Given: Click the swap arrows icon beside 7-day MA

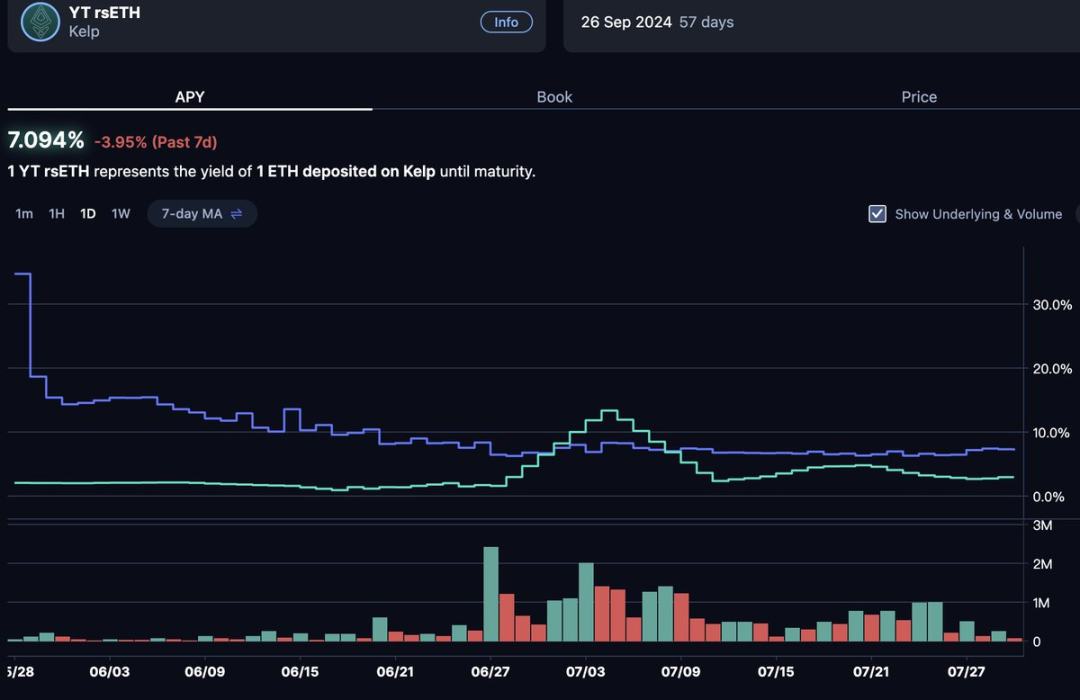Looking at the screenshot, I should (237, 214).
